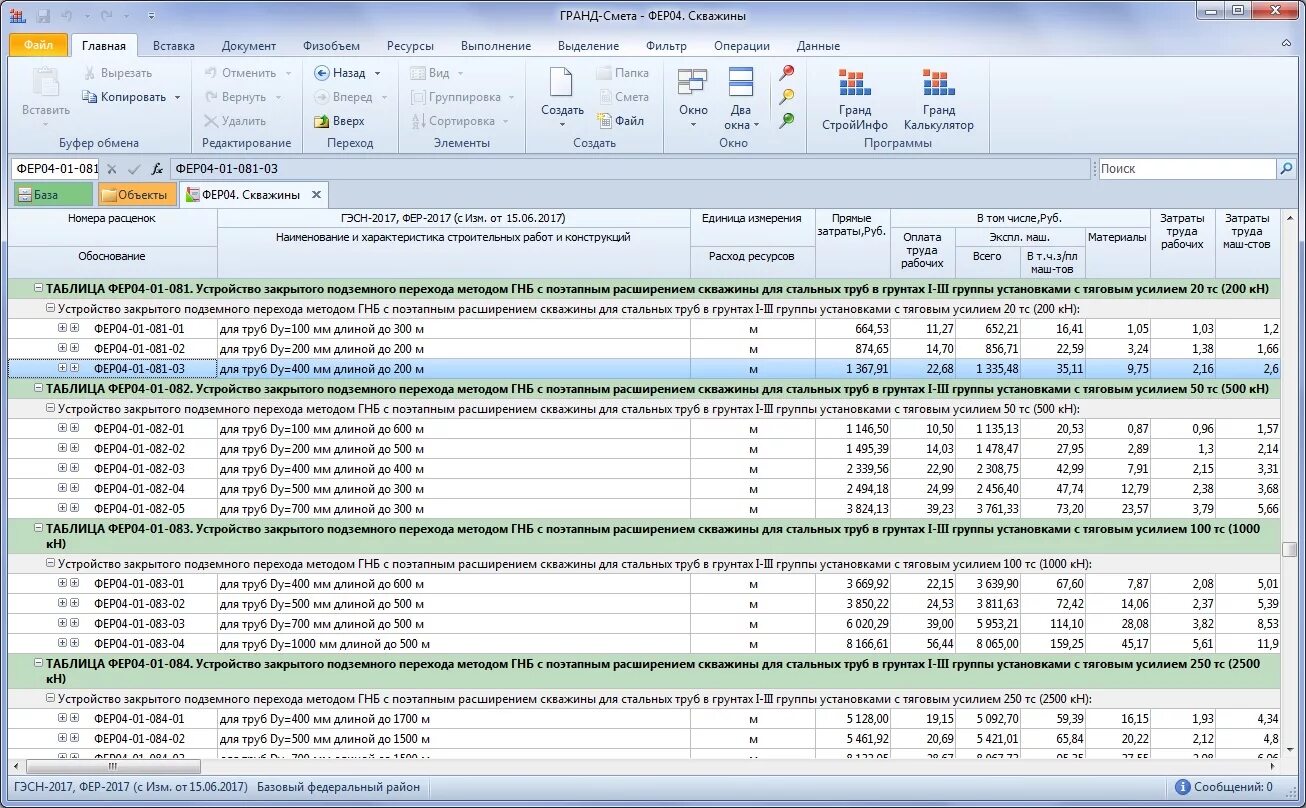Open the Файл menu tab
This screenshot has height=808, width=1306.
click(x=39, y=45)
